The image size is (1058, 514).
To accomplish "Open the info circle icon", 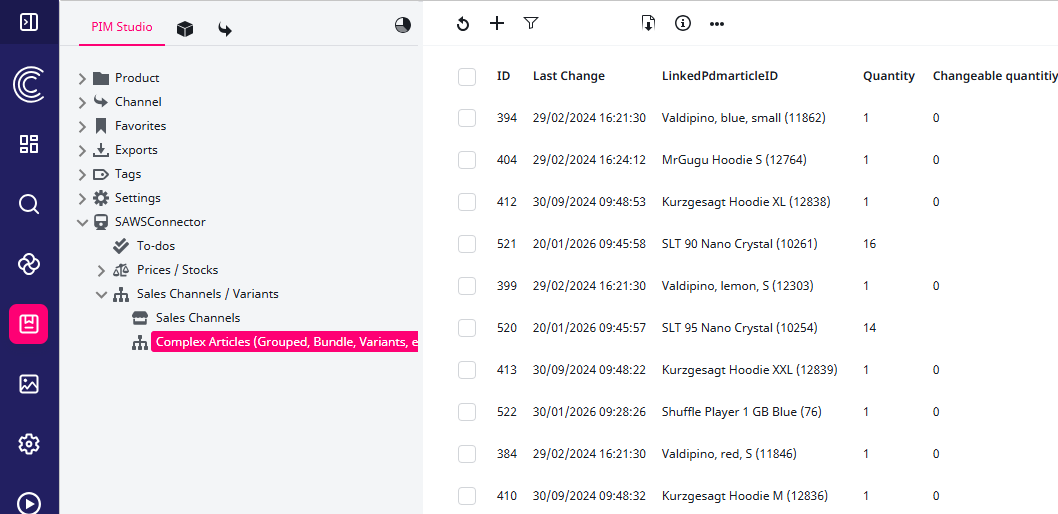I will click(x=683, y=23).
